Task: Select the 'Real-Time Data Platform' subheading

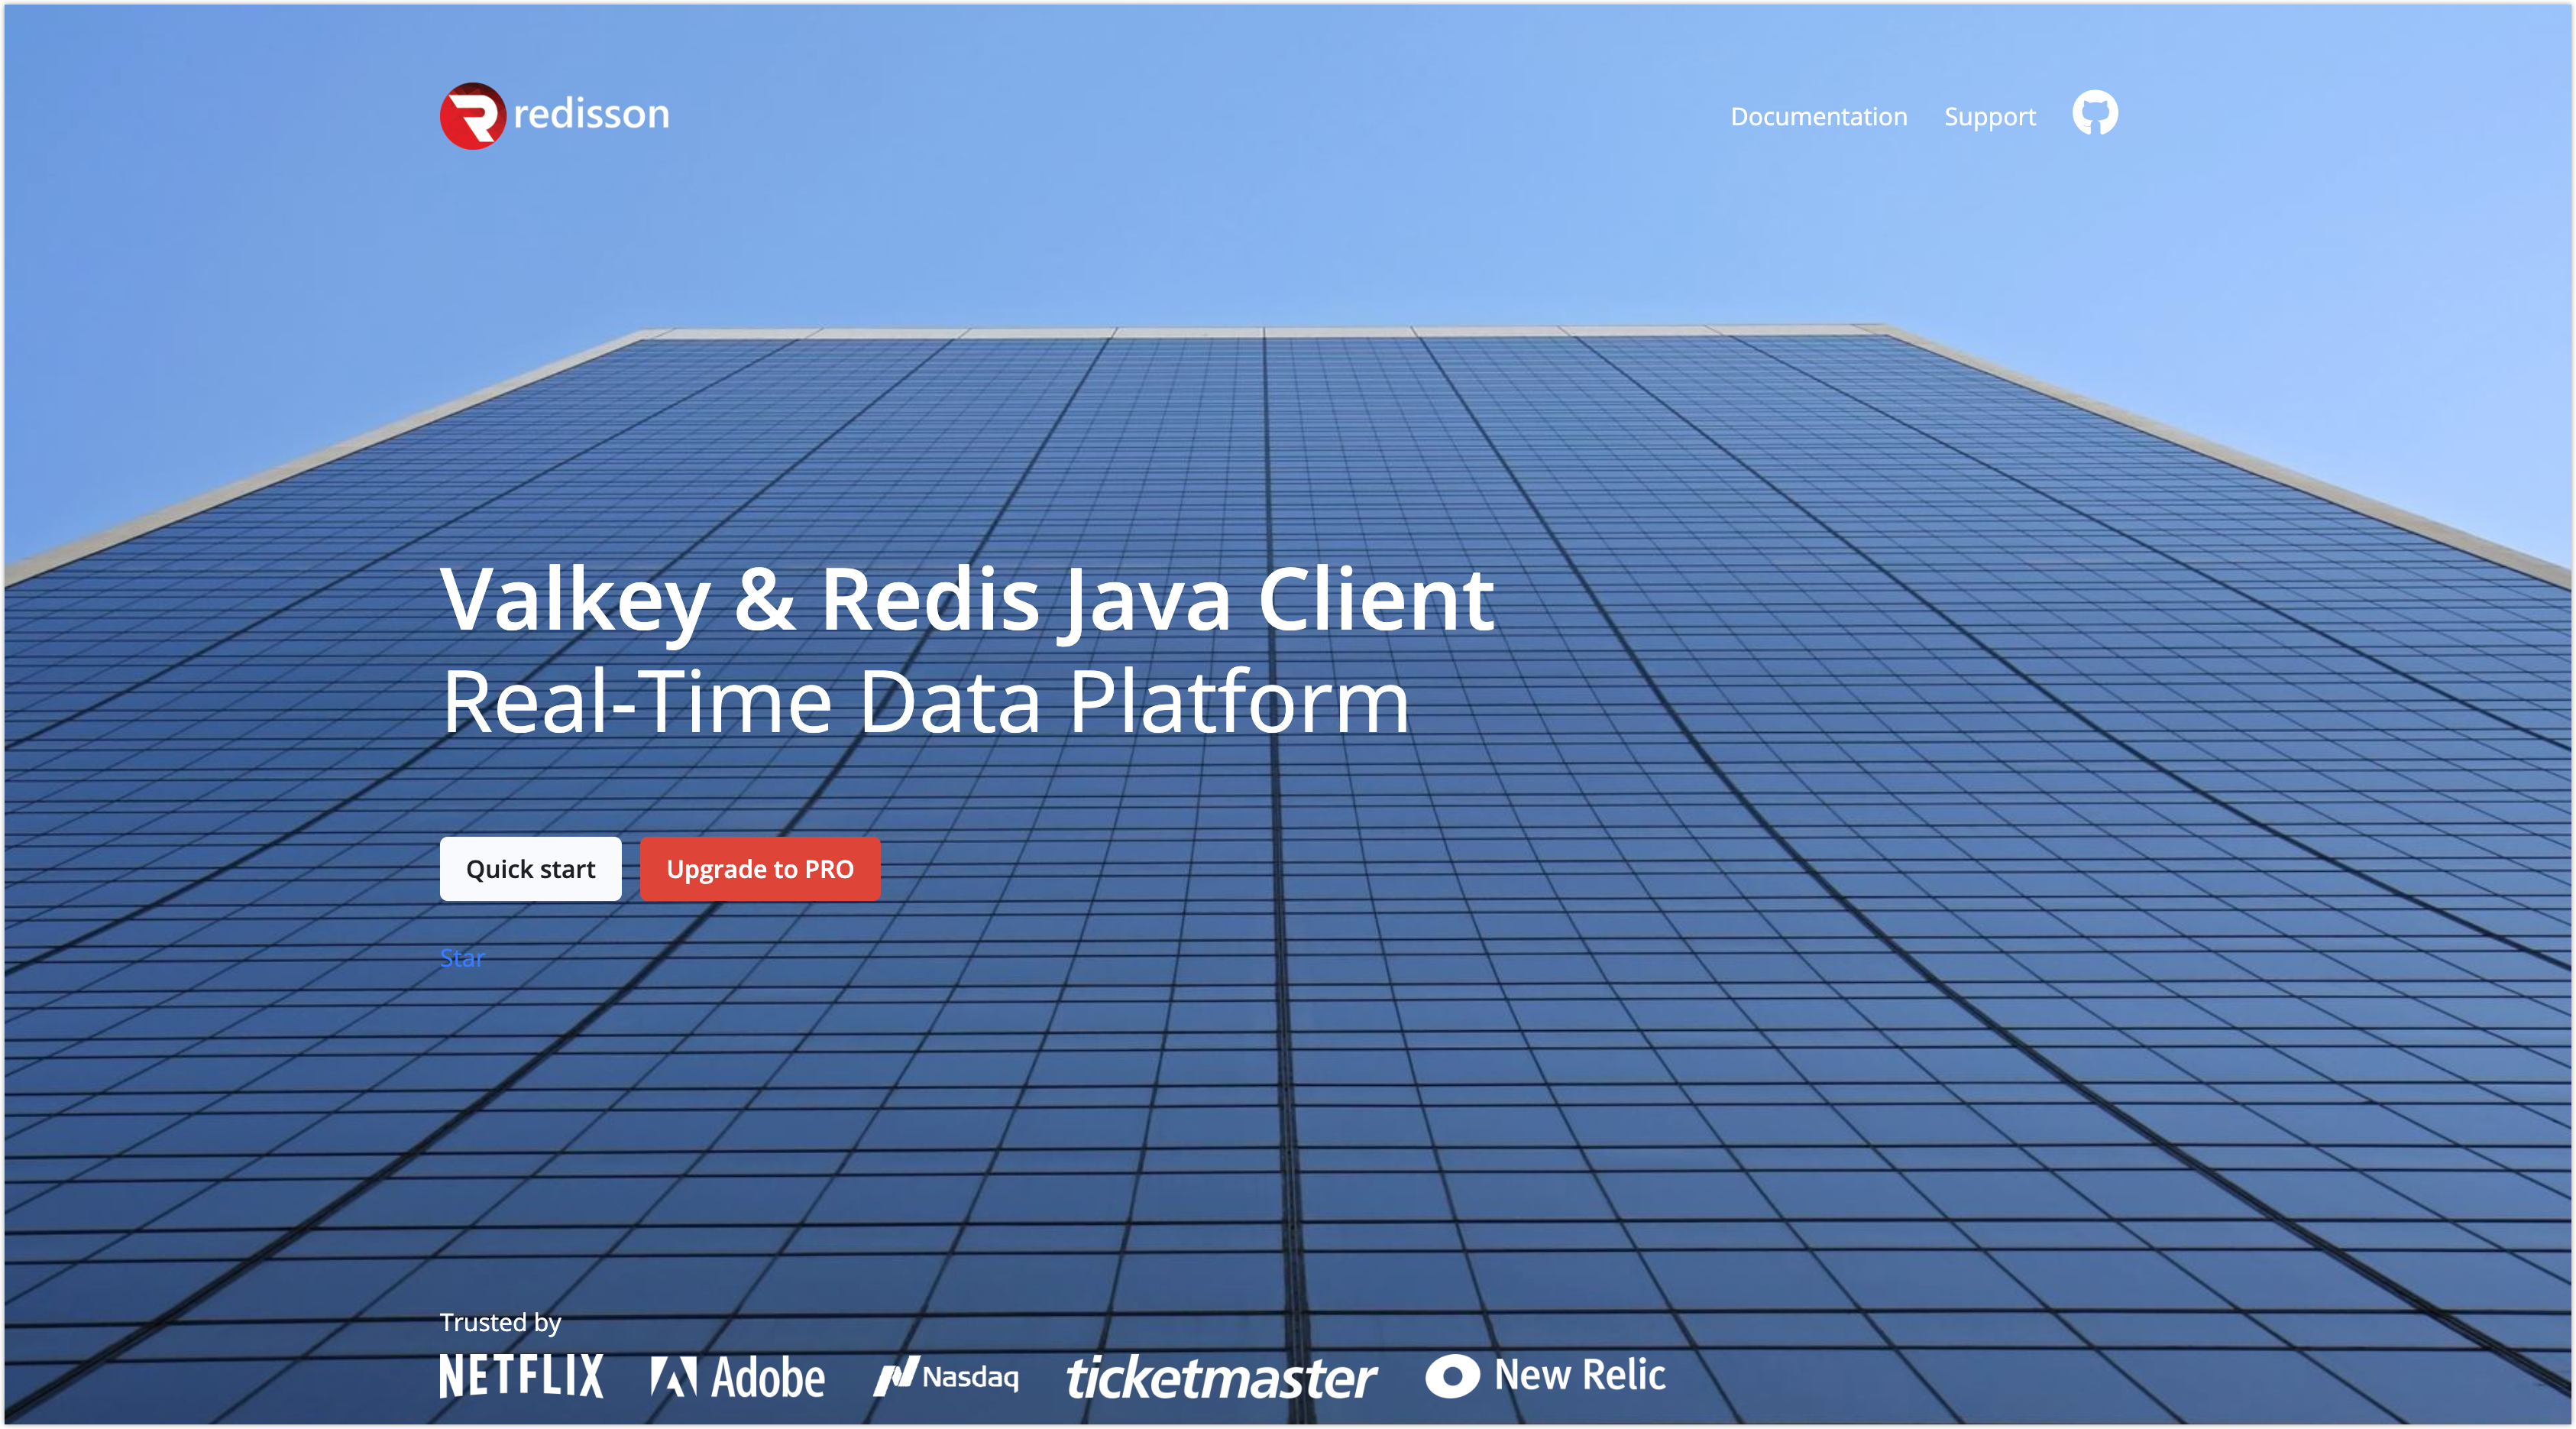Action: click(x=926, y=702)
